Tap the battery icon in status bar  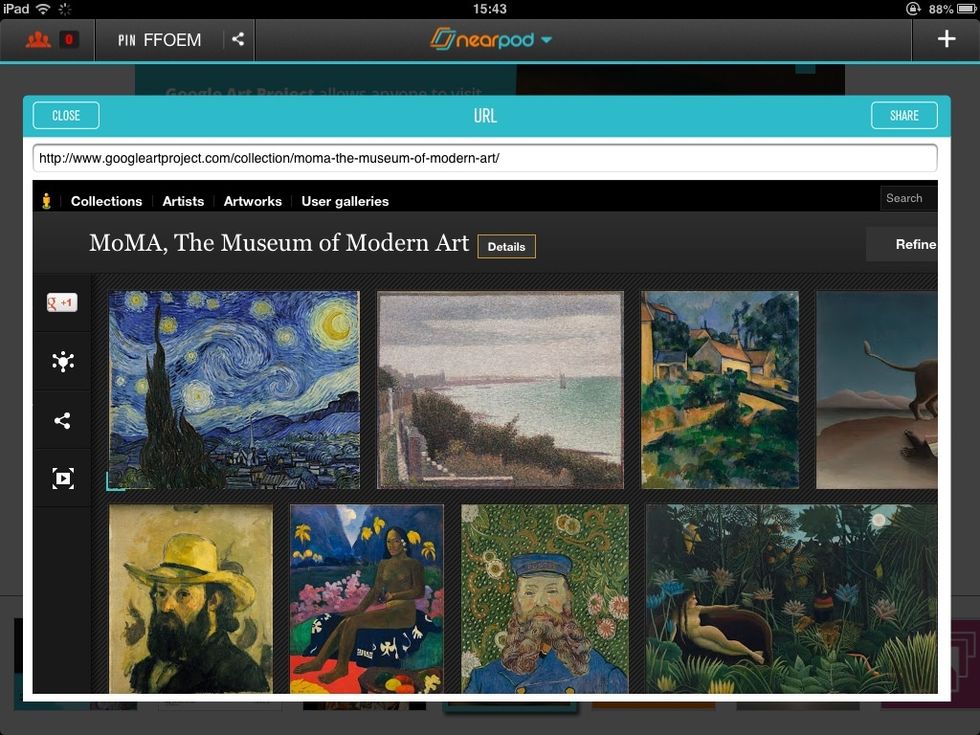click(966, 9)
